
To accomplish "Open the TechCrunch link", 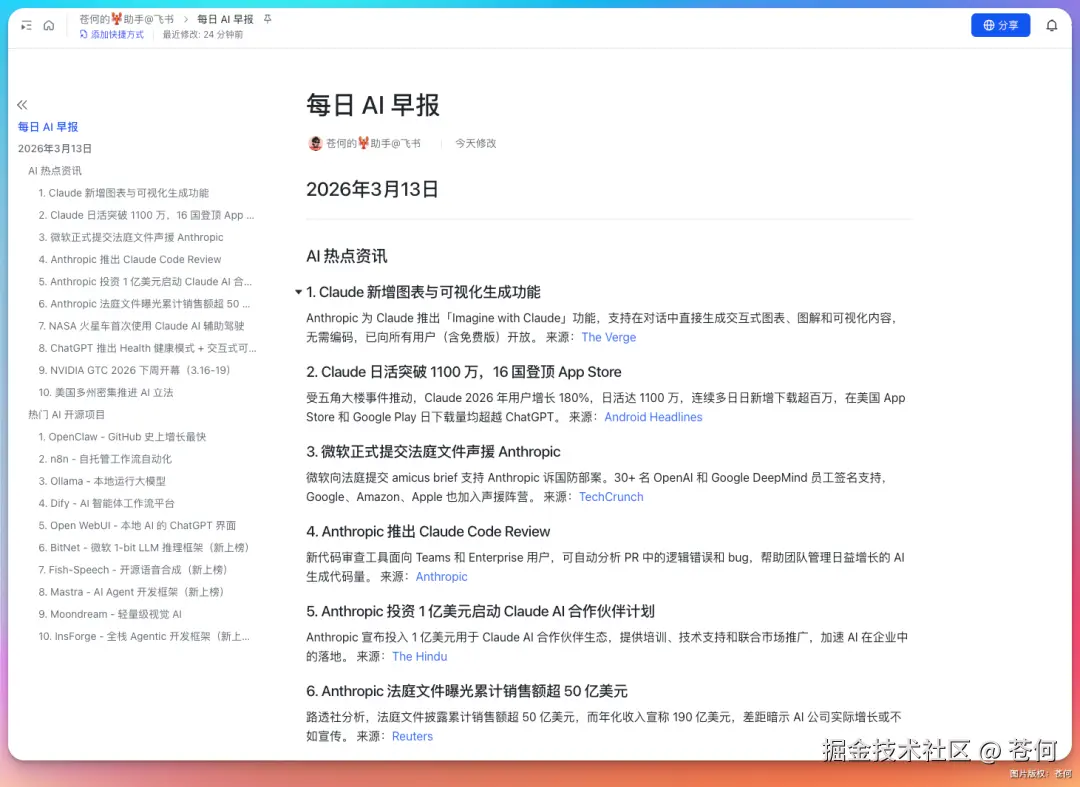I will (611, 496).
